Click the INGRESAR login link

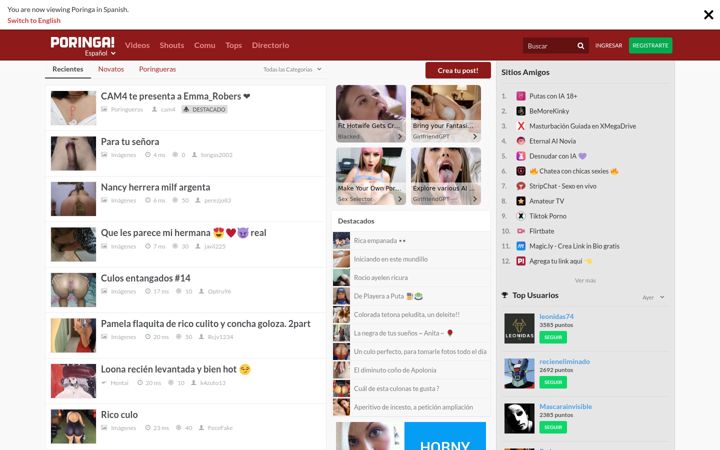tap(608, 45)
